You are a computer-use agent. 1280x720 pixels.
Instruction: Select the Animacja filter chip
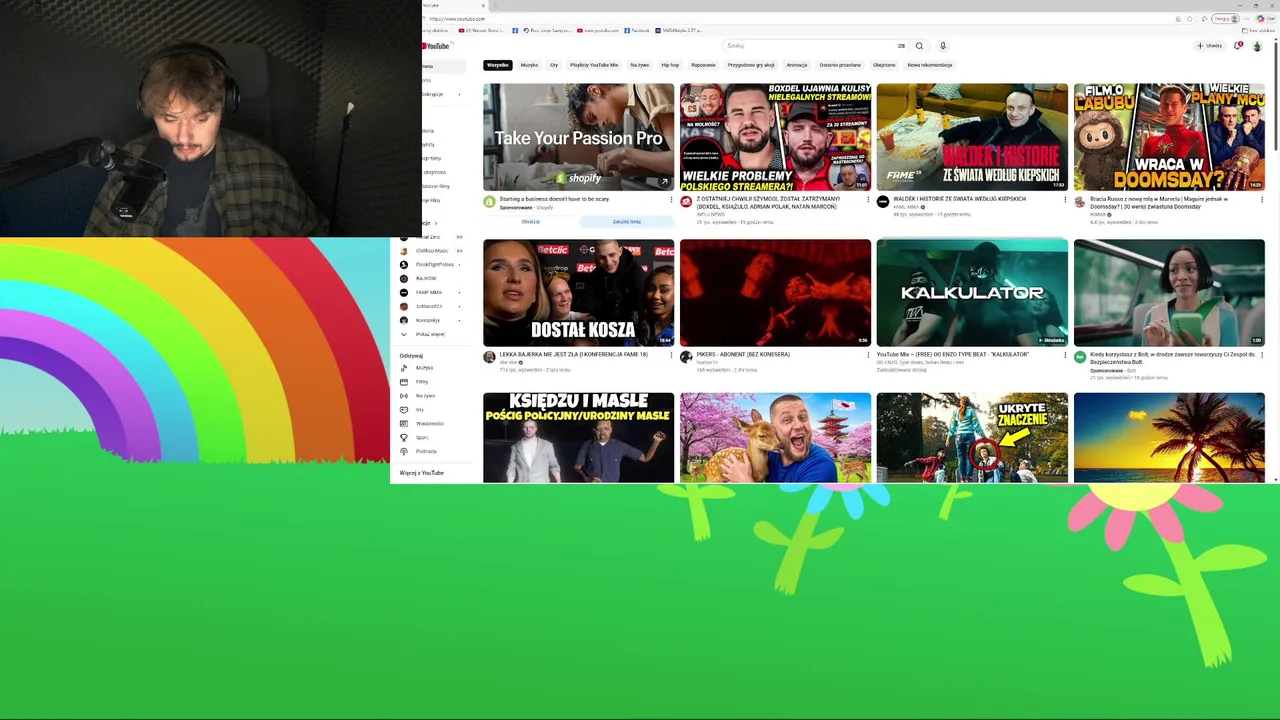click(797, 65)
